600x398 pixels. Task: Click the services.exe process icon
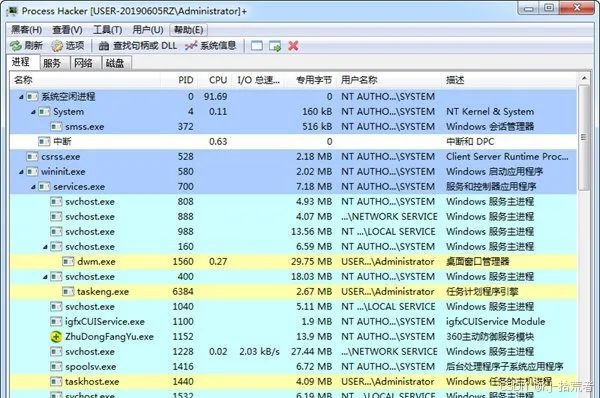[x=44, y=187]
